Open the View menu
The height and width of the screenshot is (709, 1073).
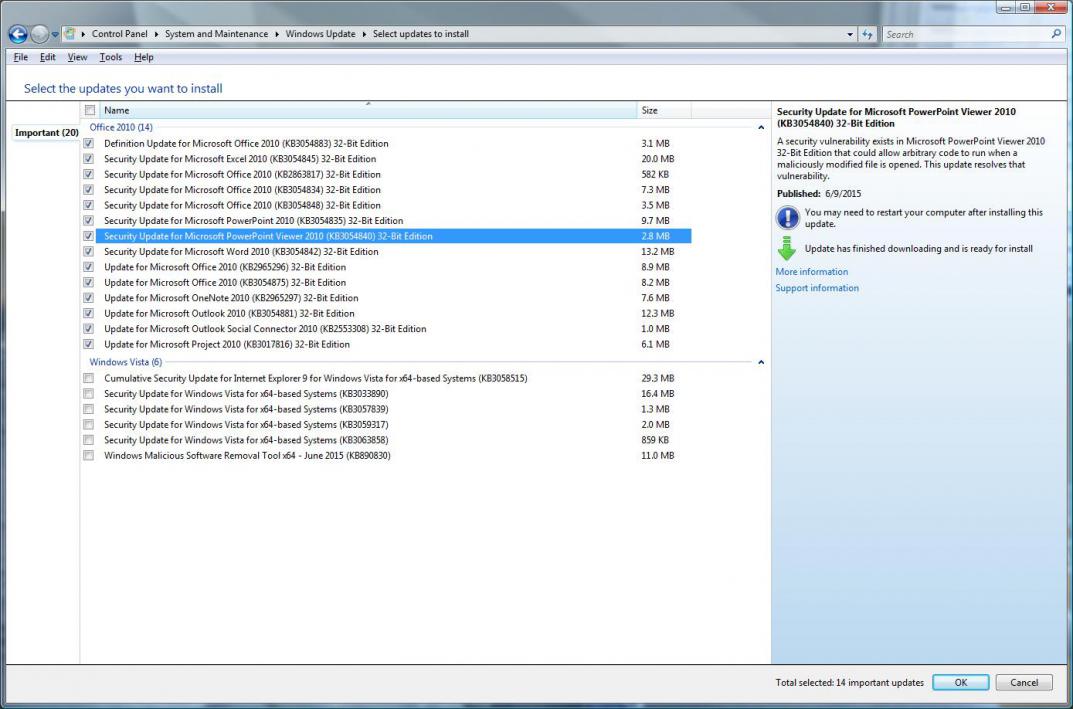[x=77, y=57]
